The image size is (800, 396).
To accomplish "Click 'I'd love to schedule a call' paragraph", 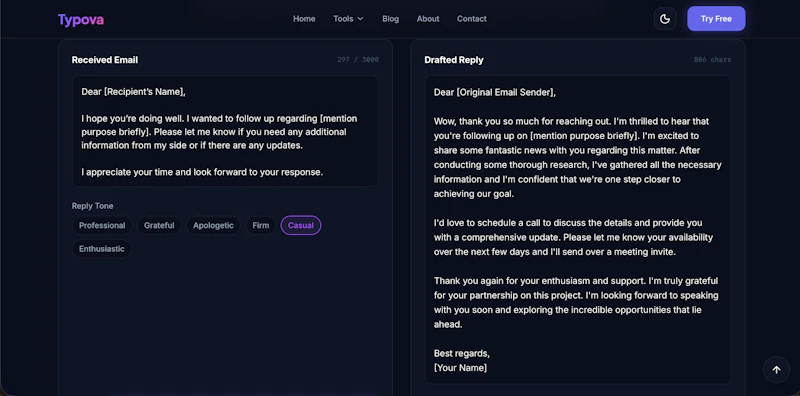I will pos(573,237).
